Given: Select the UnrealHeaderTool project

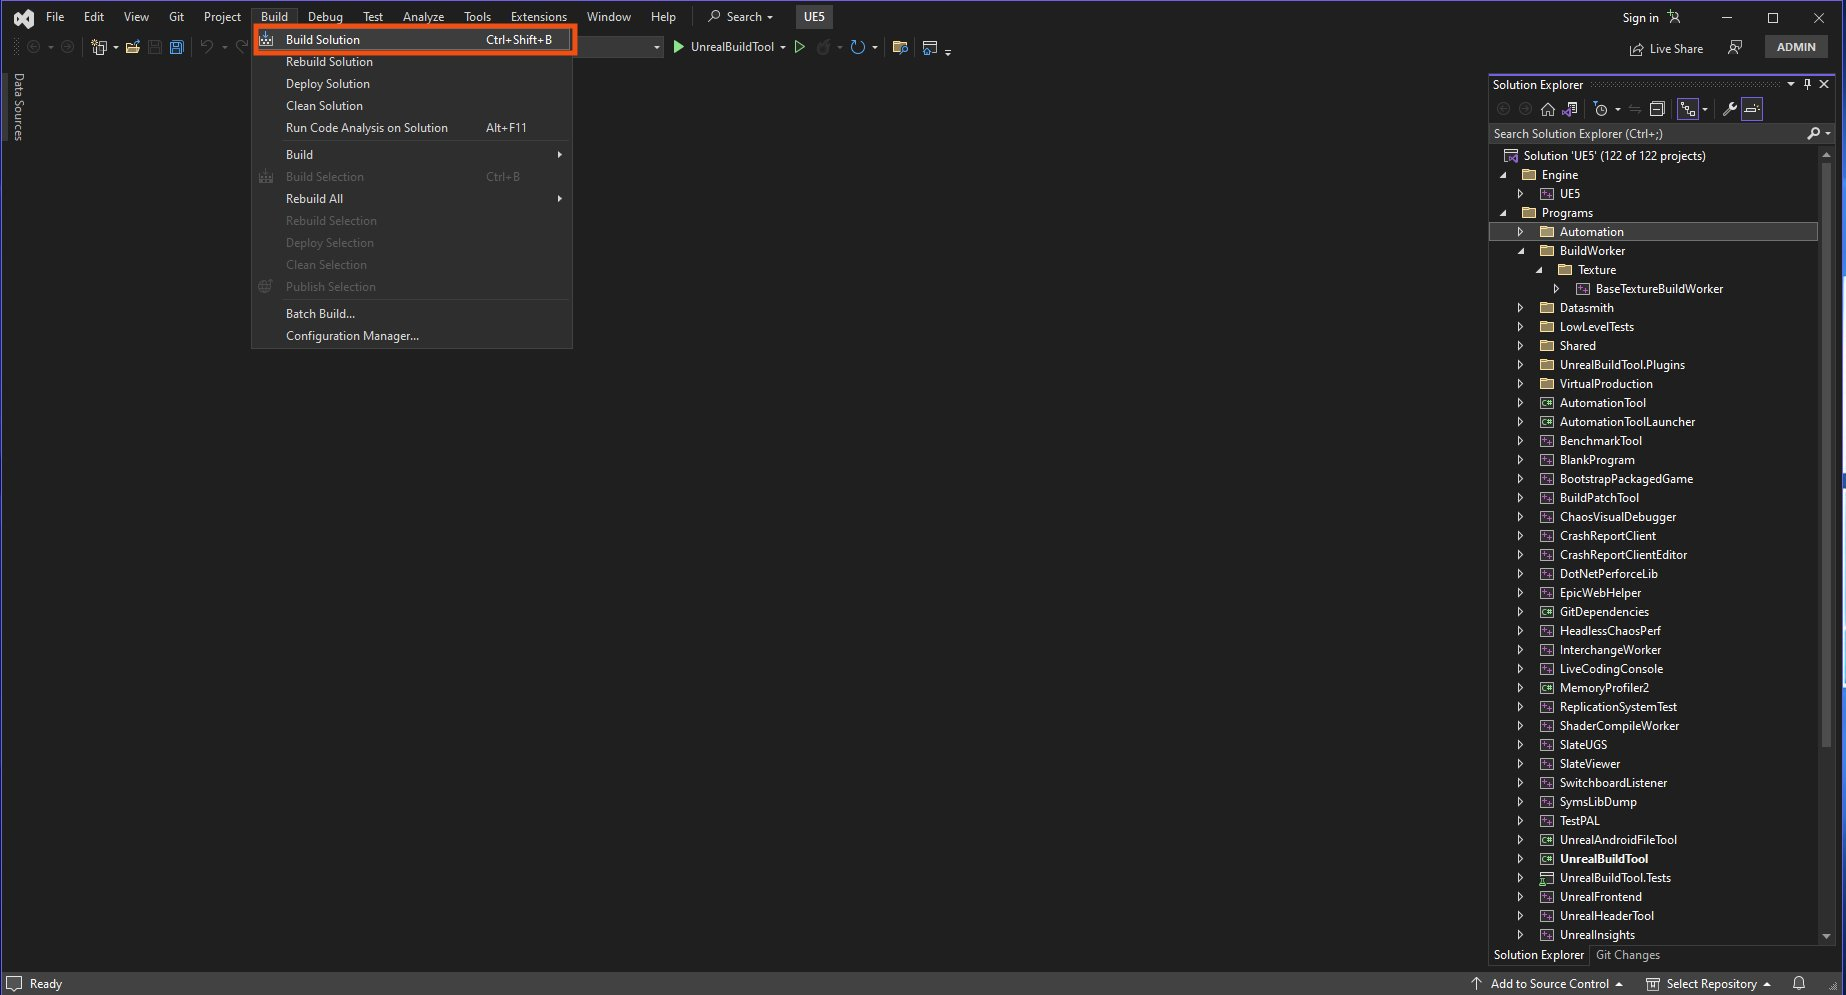Looking at the screenshot, I should [x=1606, y=916].
